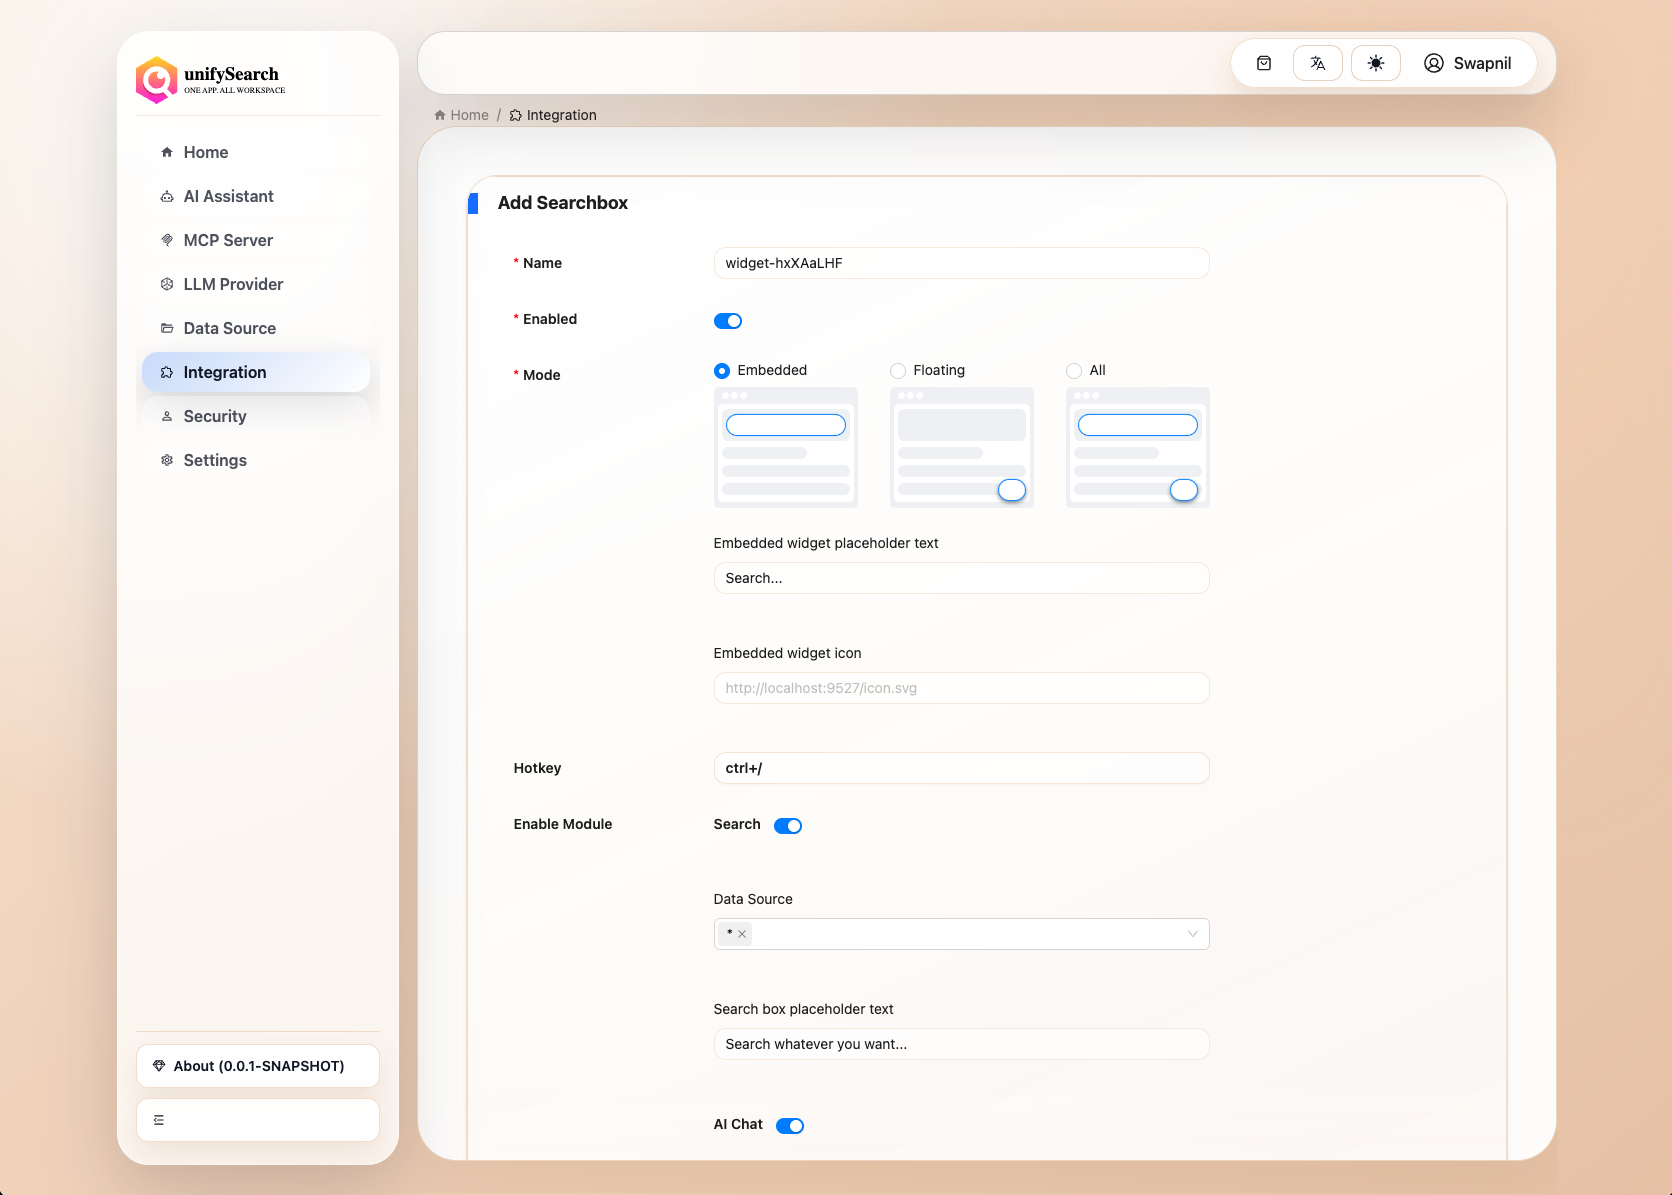Click the diamond icon in About button

point(159,1066)
